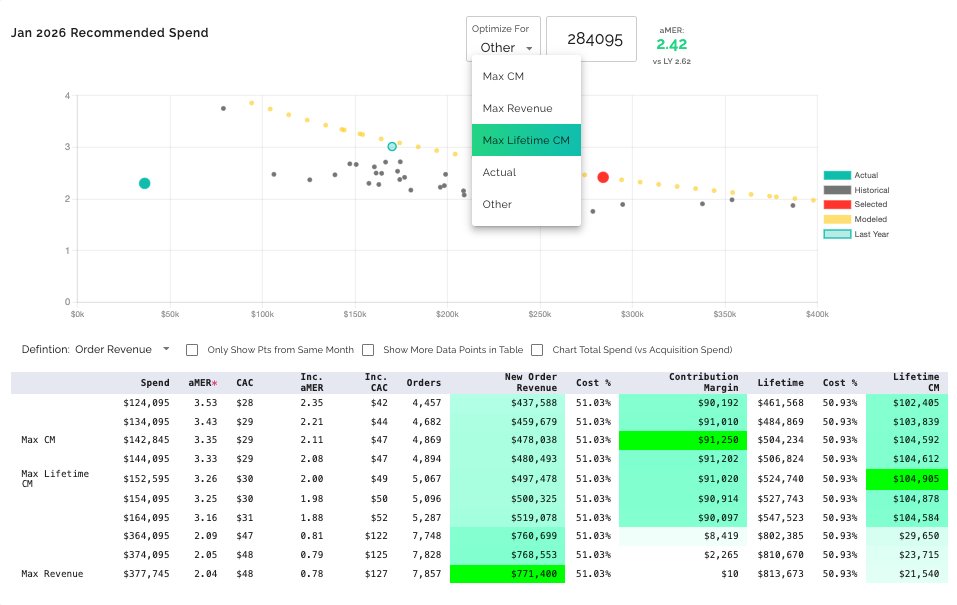Toggle the Modeled legend yellow swatch
Image resolution: width=957 pixels, height=605 pixels.
tap(837, 219)
